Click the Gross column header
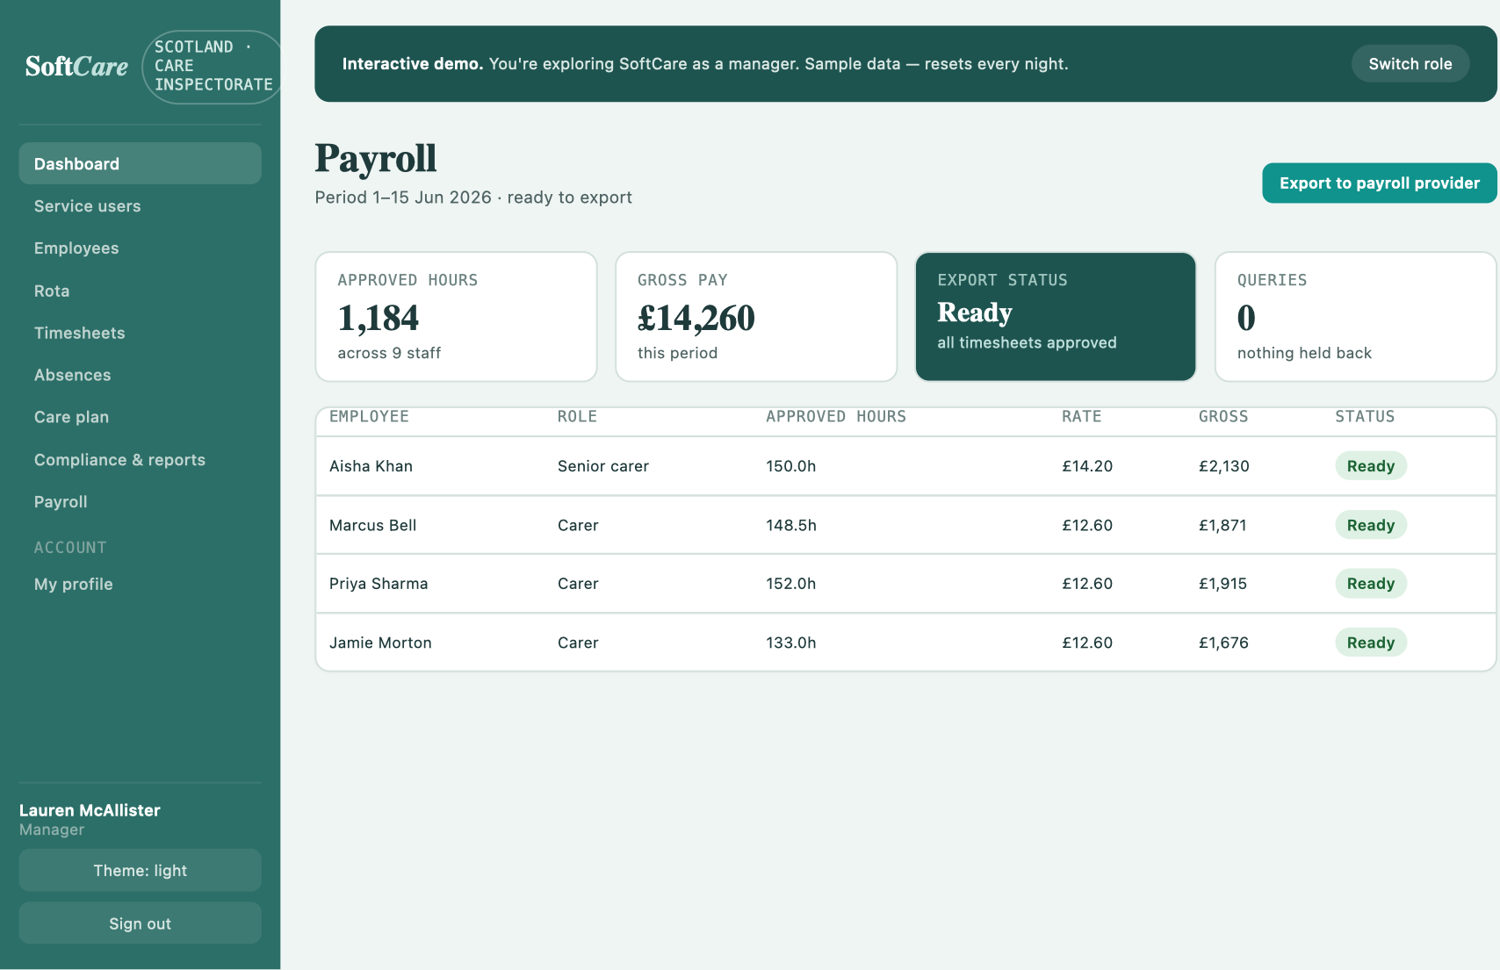 point(1223,417)
